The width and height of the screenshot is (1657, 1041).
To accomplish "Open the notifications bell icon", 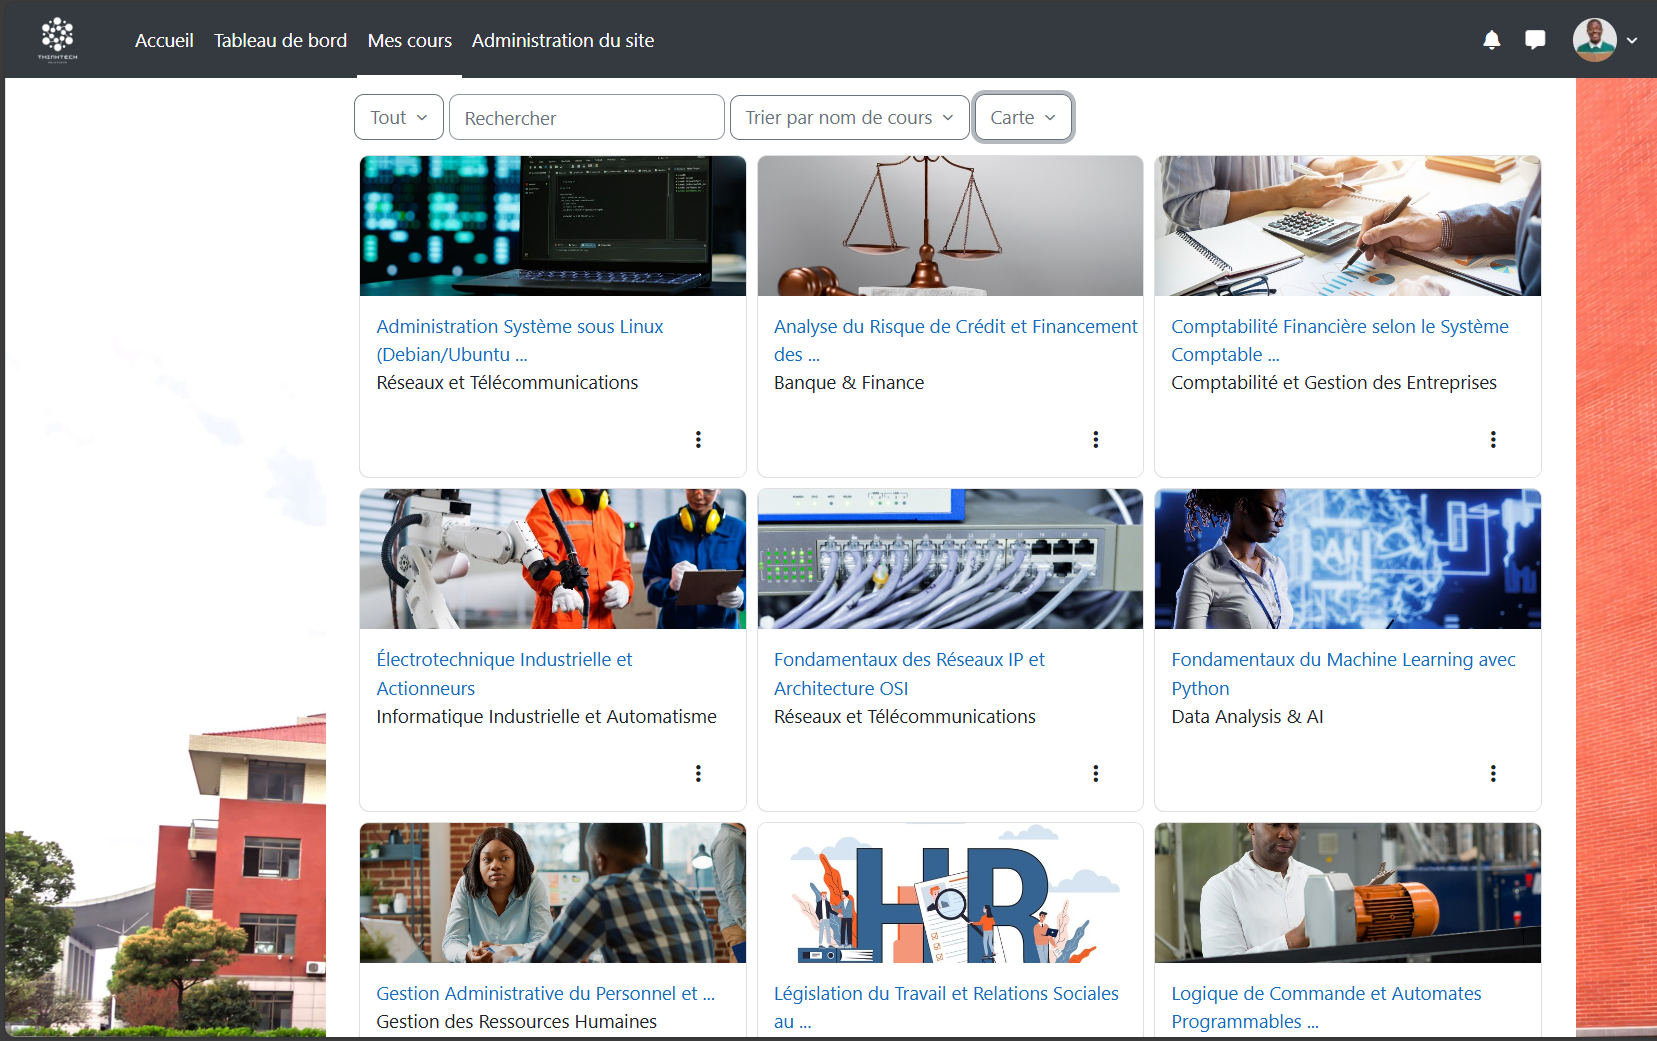I will pyautogui.click(x=1491, y=40).
